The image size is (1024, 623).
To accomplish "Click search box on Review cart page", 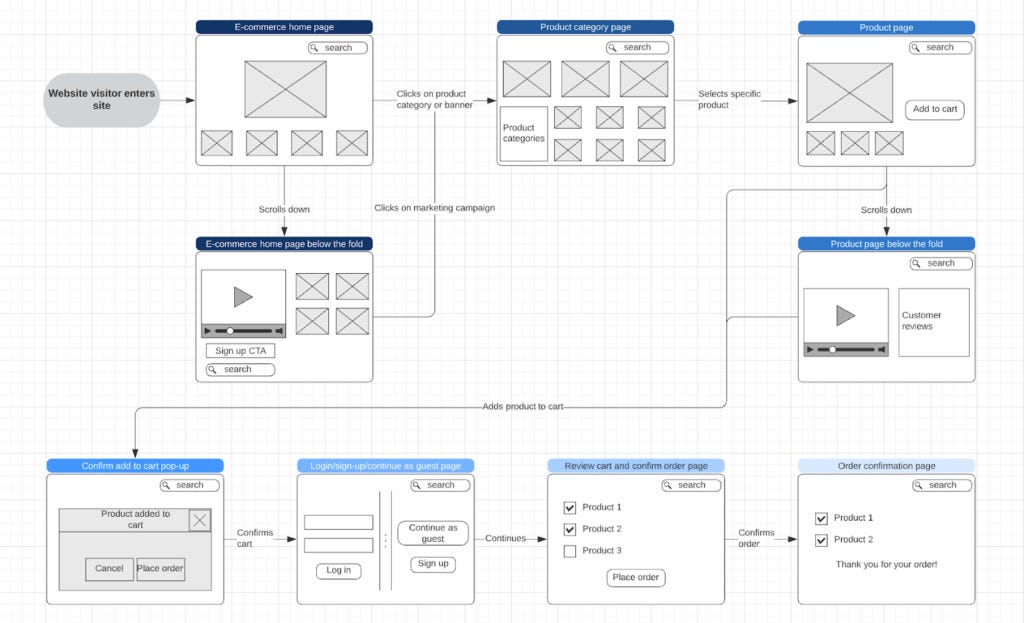I will click(691, 485).
